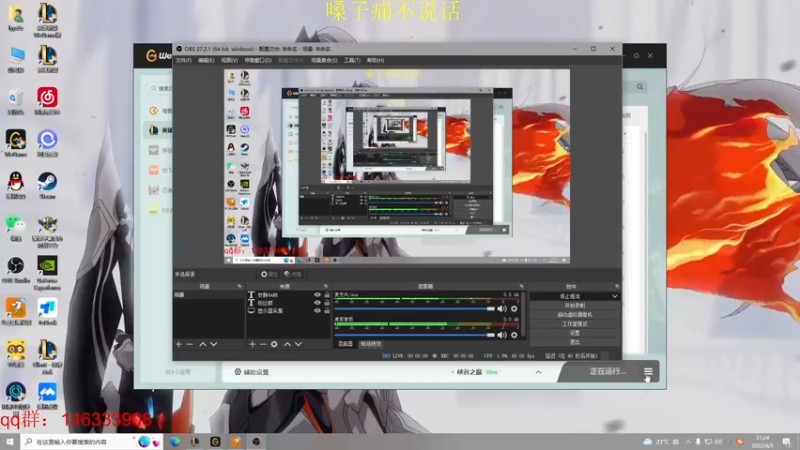
Task: Open the ToDesk desktop shortcut
Action: (47, 312)
